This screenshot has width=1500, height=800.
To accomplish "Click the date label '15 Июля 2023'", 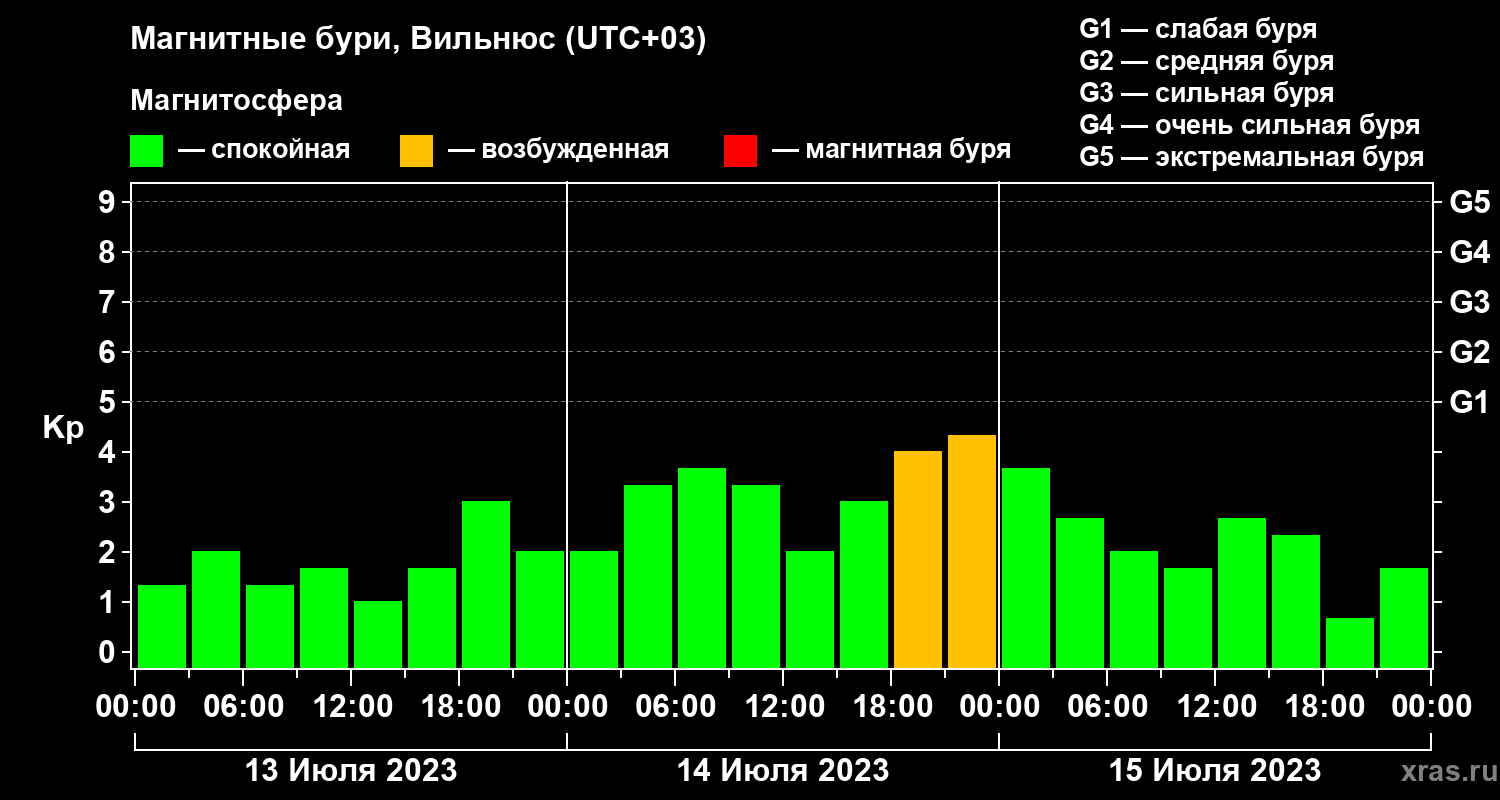I will 1215,771.
